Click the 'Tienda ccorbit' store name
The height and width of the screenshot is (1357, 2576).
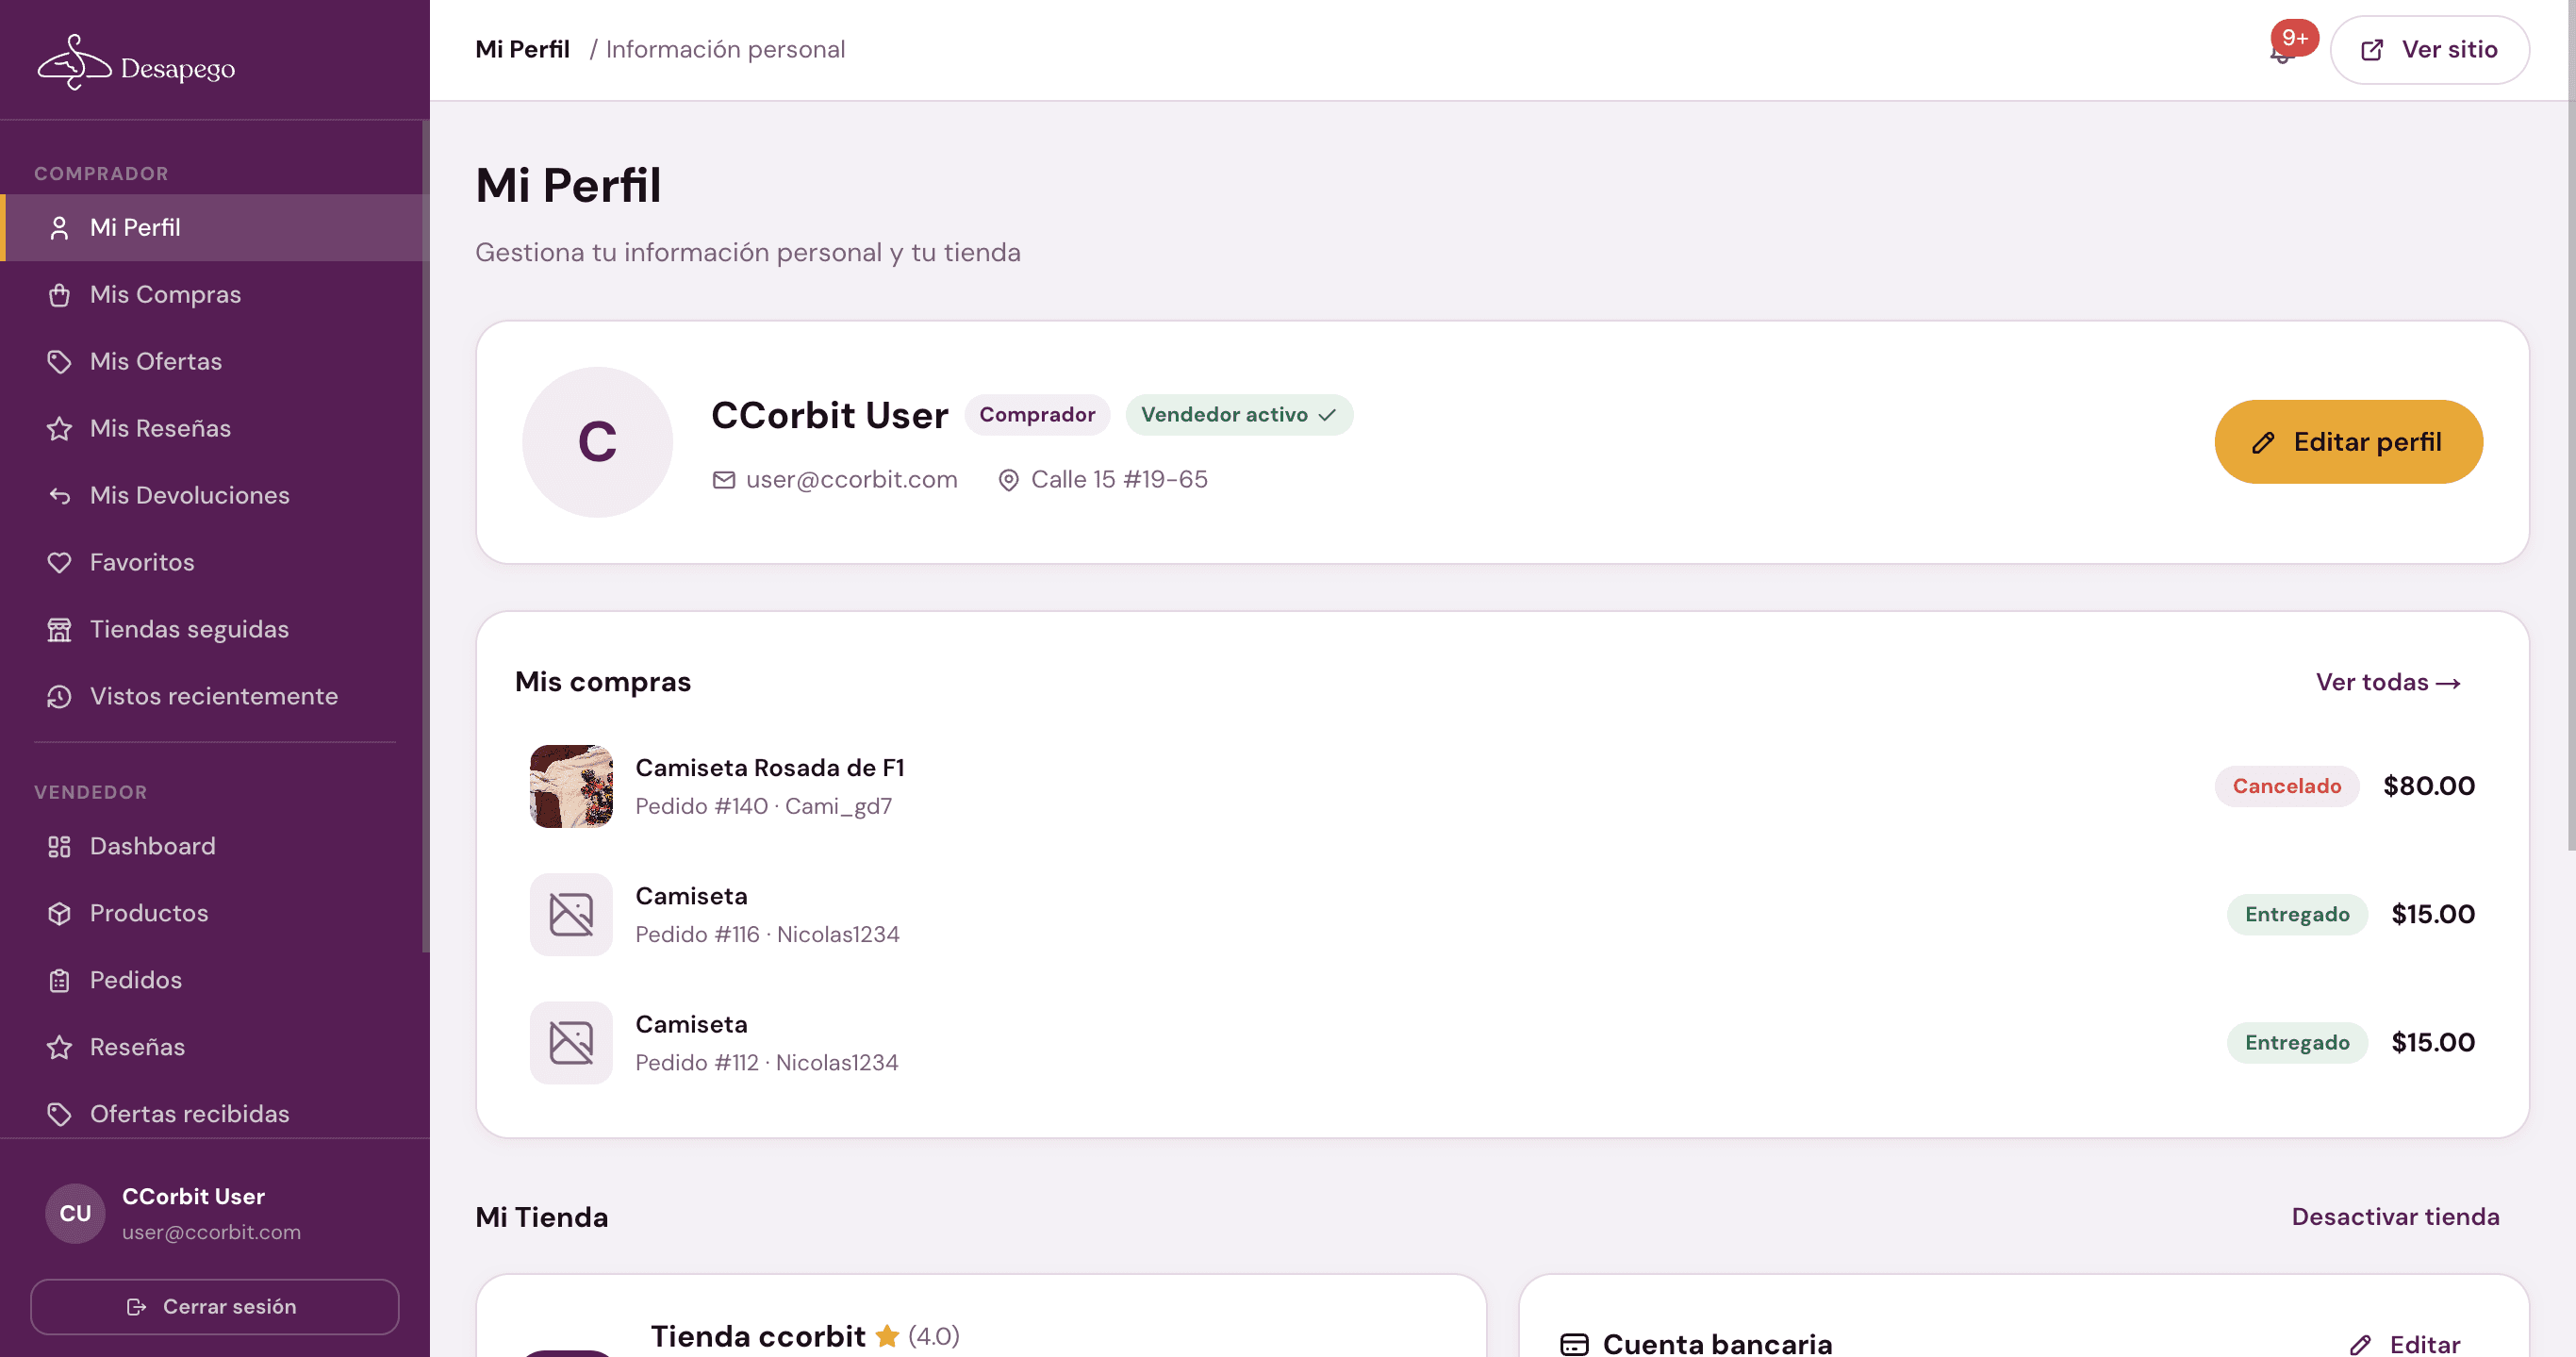758,1337
